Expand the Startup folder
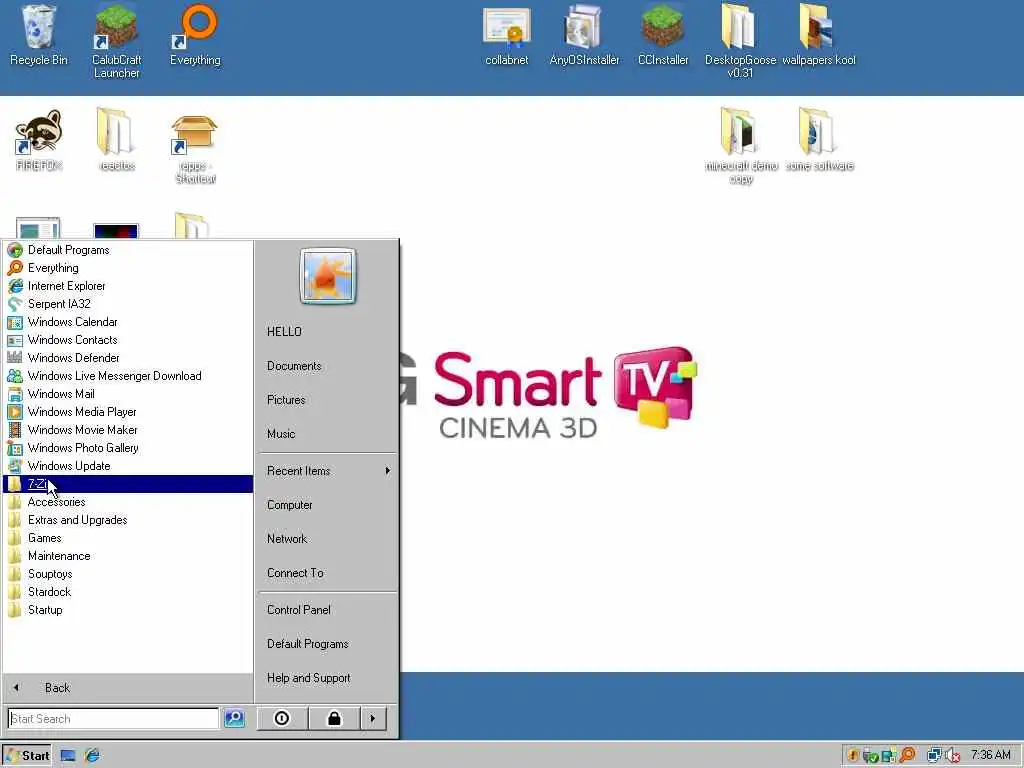 coord(128,610)
